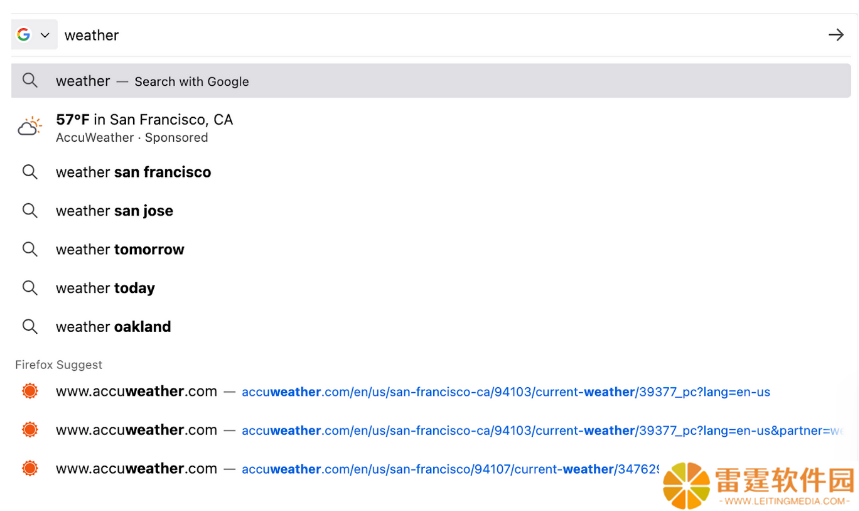Screen dimensions: 859x511
Task: Choose the "weather tomorrow" suggestion
Action: point(431,249)
